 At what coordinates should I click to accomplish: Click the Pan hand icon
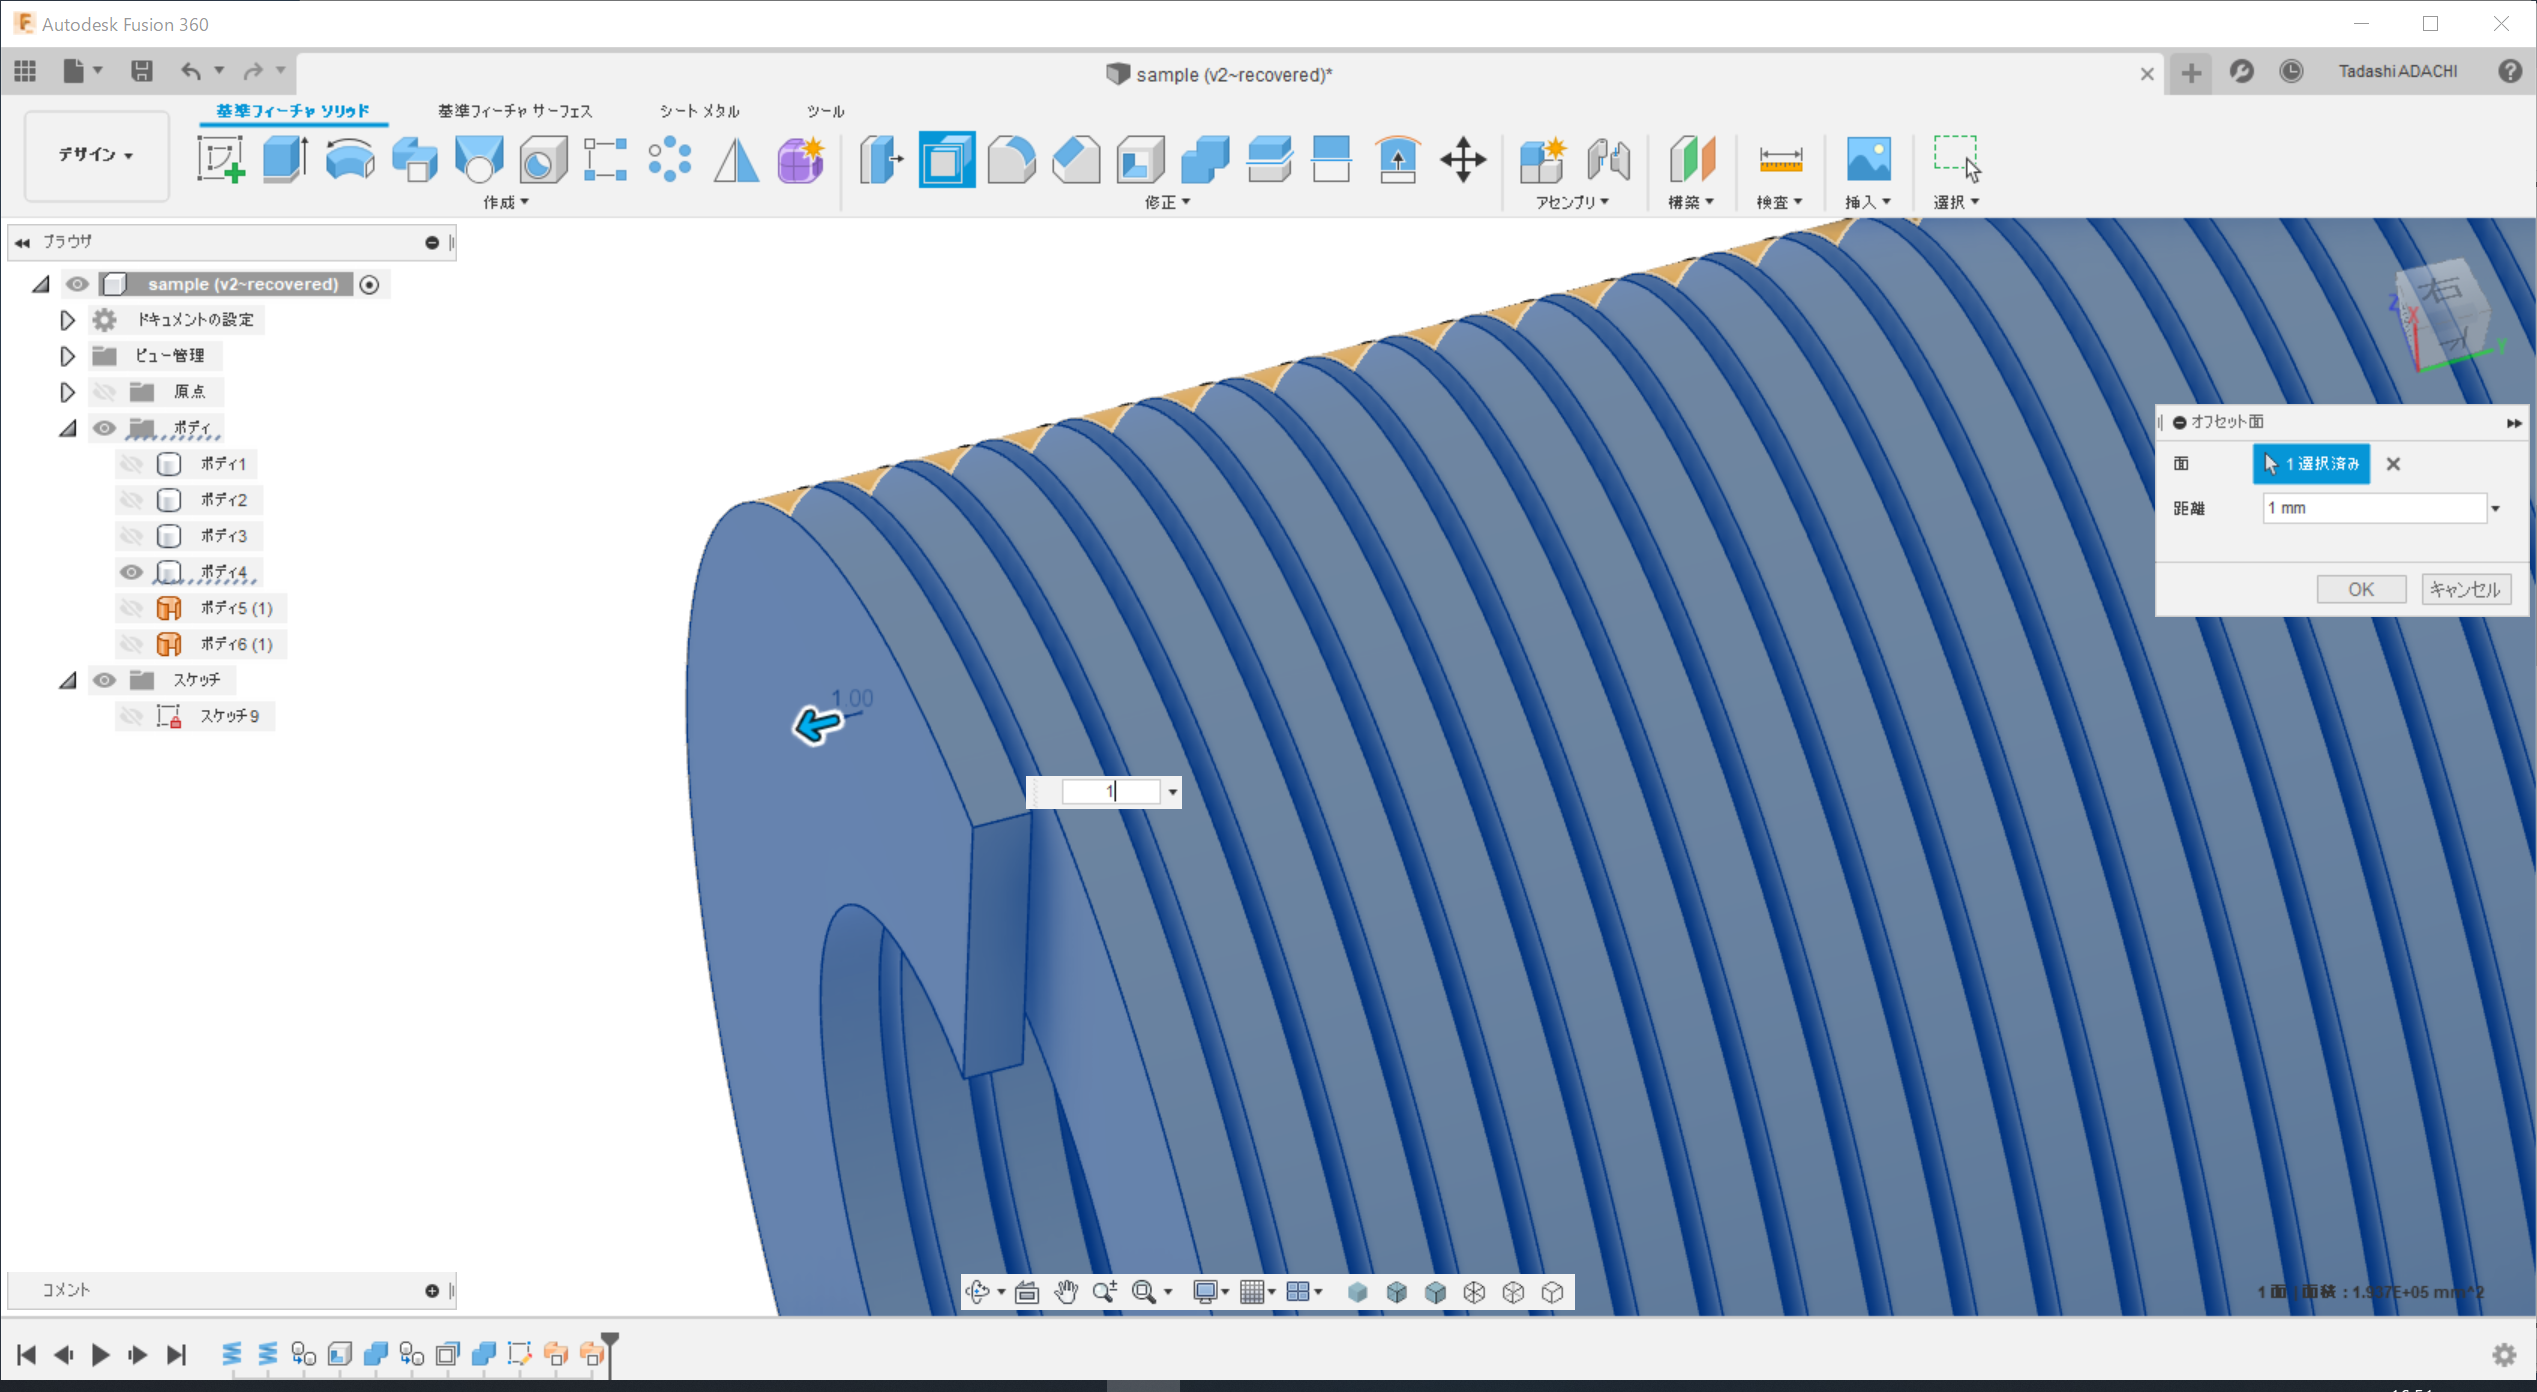[1066, 1292]
